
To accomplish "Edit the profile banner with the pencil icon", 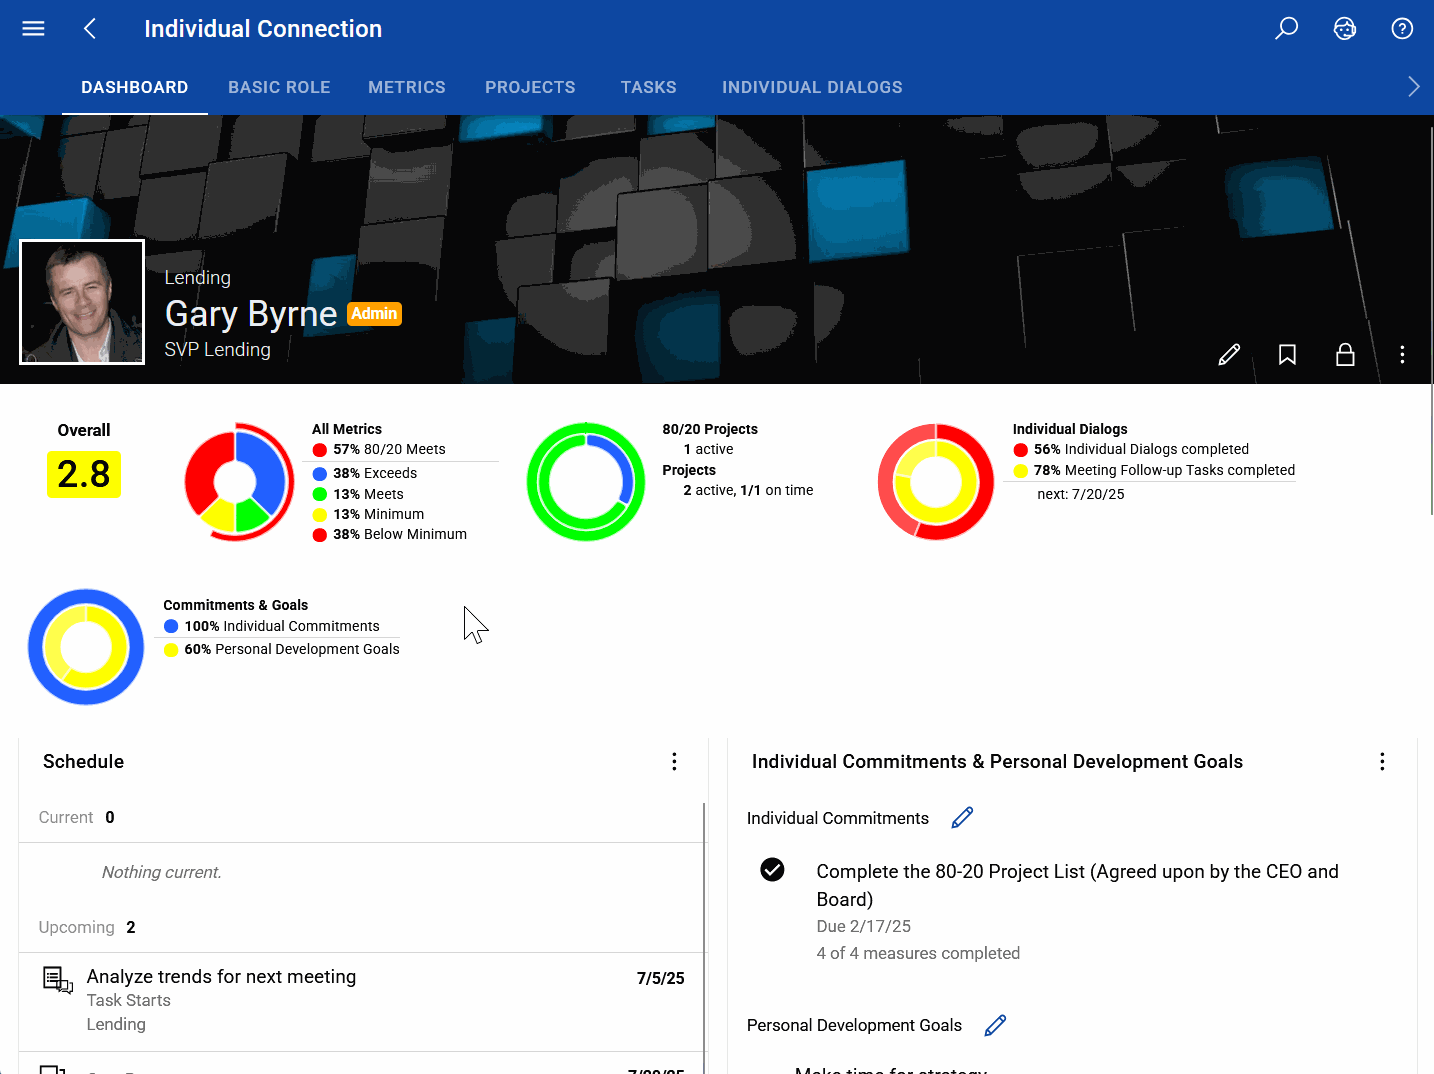I will tap(1229, 354).
